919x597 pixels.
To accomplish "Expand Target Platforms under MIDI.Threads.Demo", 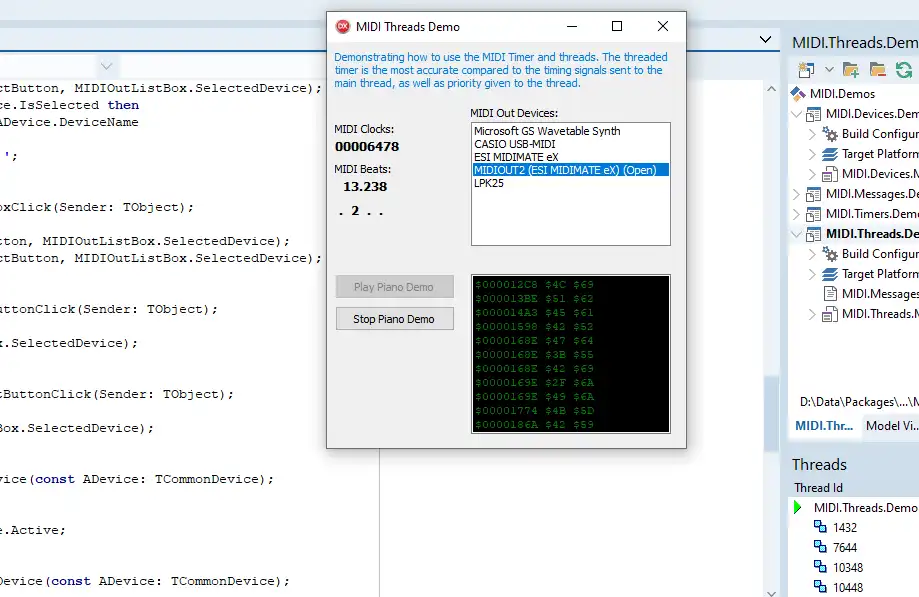I will click(812, 274).
